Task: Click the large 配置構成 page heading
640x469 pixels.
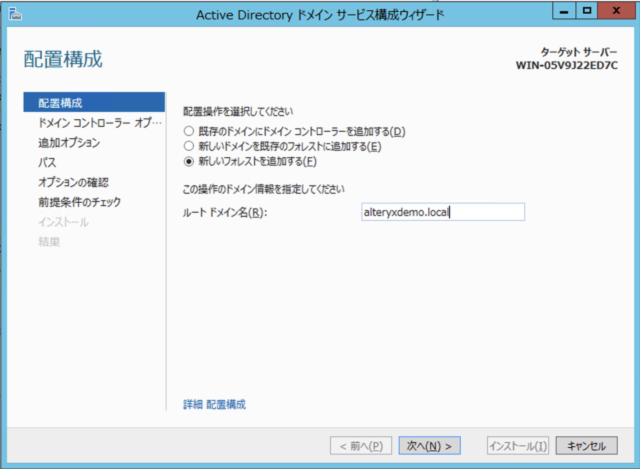Action: click(63, 59)
